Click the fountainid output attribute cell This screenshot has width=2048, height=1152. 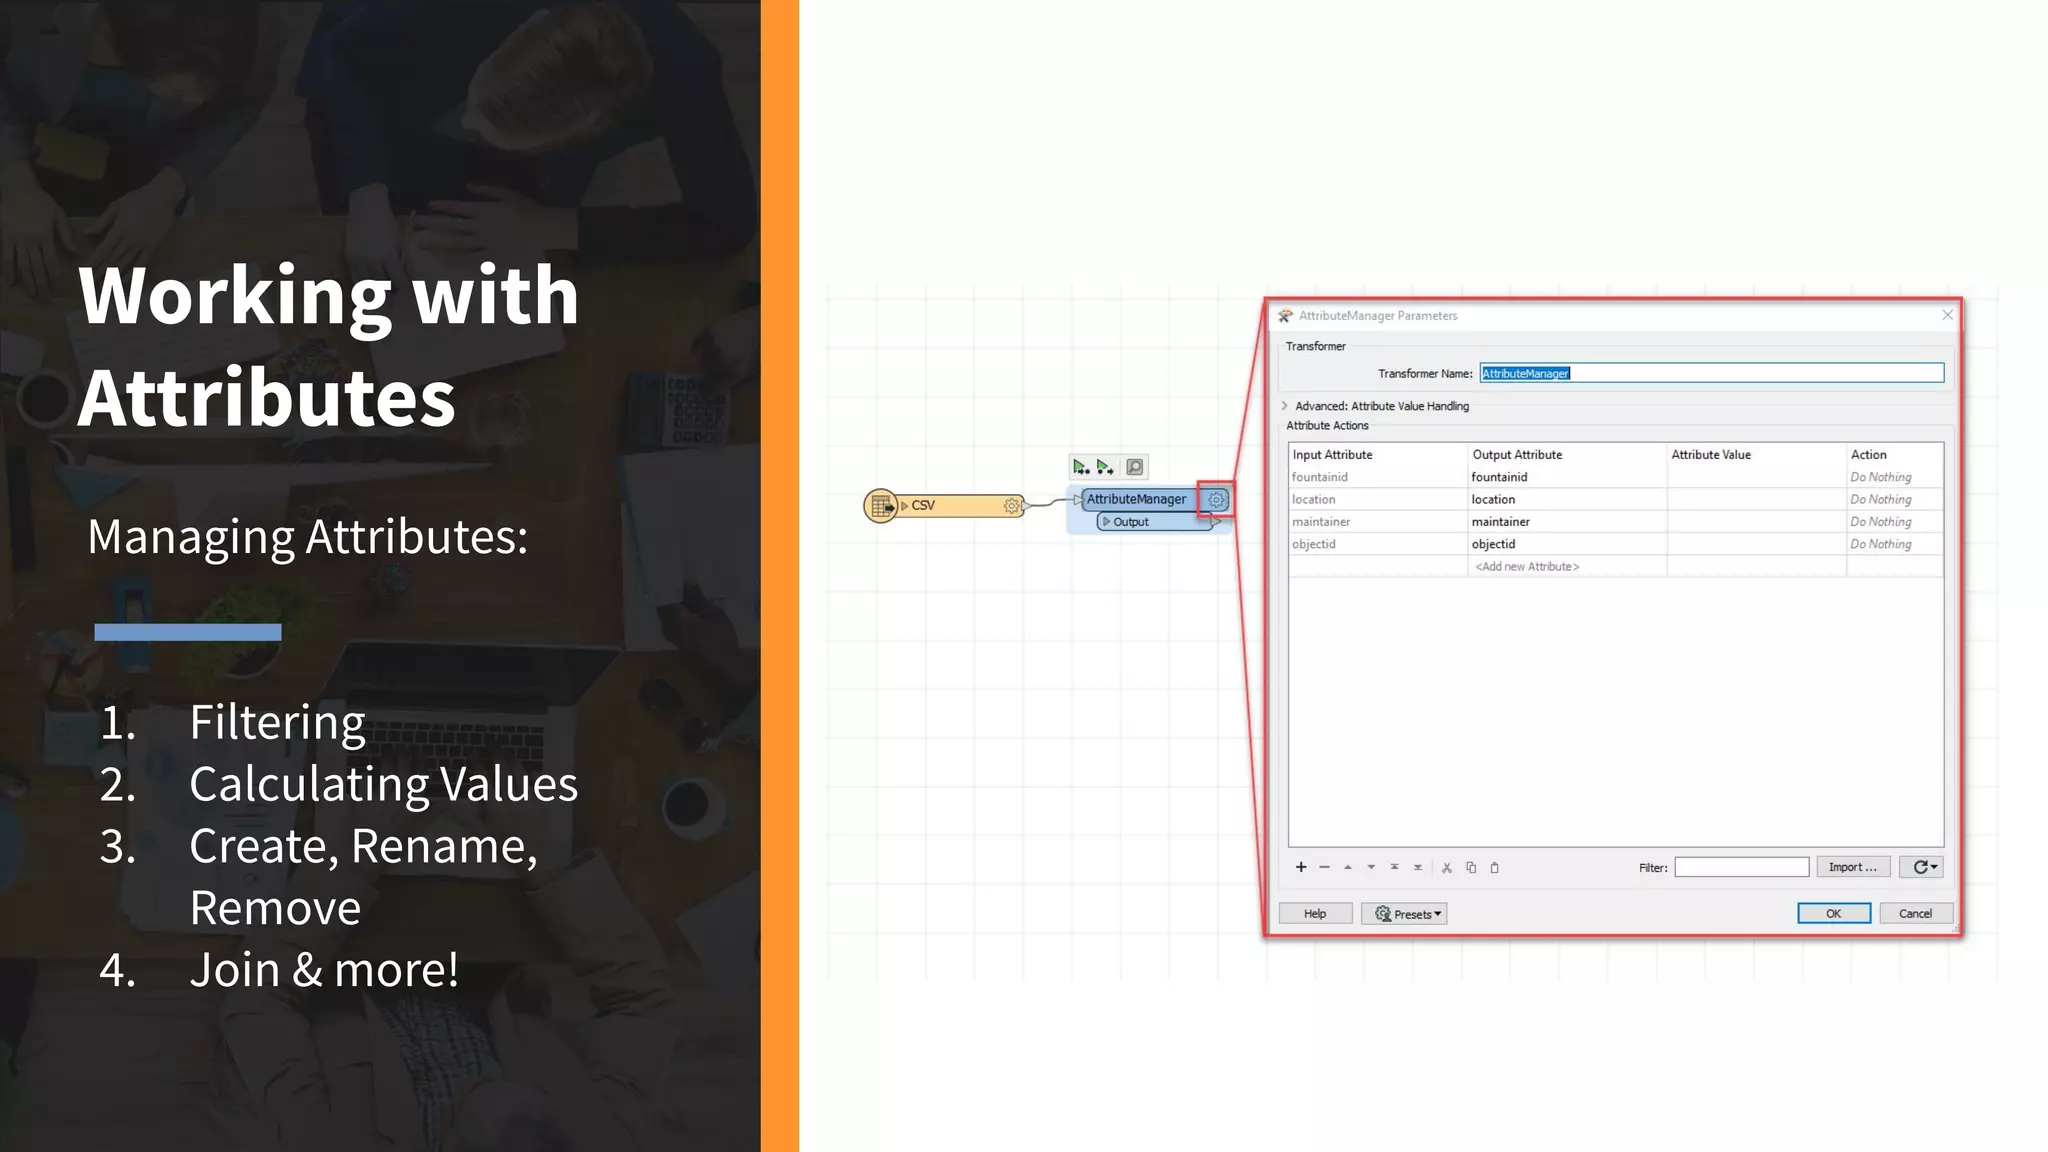[x=1567, y=477]
